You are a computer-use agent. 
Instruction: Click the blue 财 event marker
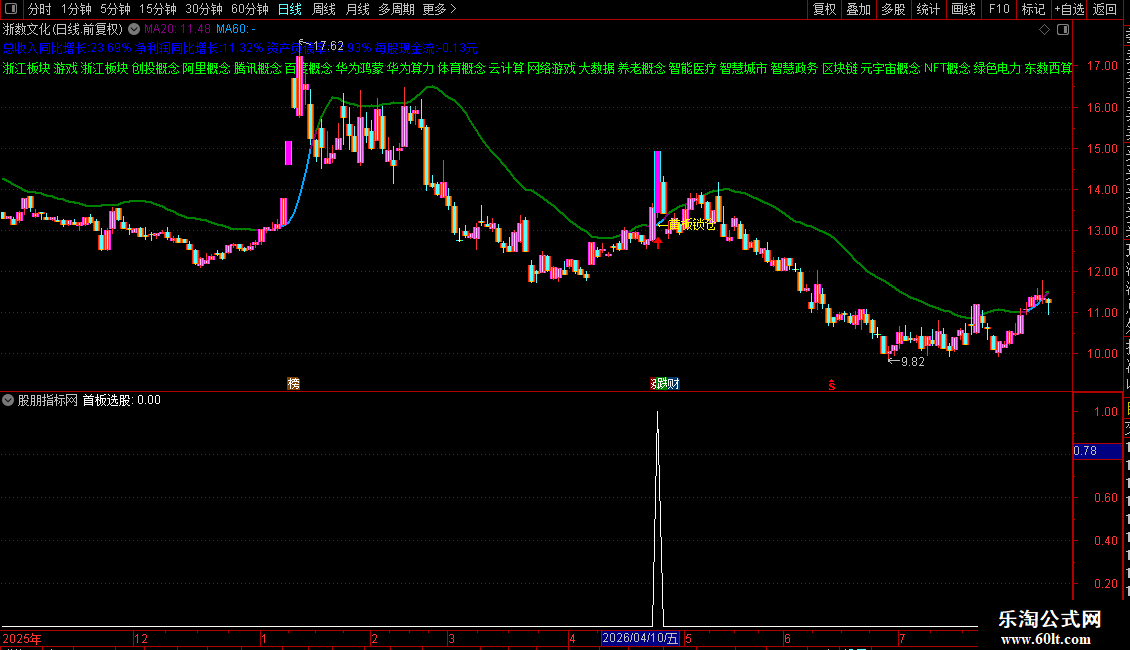click(673, 383)
